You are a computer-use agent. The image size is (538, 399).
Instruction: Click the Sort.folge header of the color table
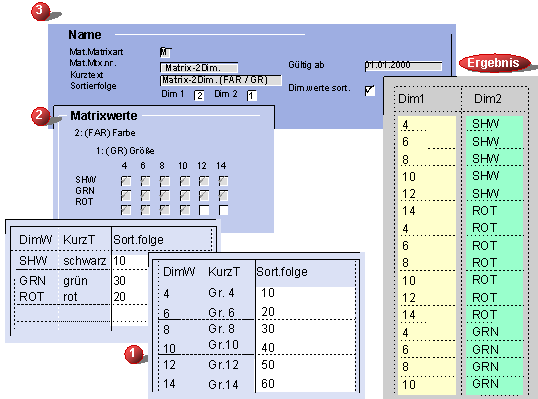point(138,240)
